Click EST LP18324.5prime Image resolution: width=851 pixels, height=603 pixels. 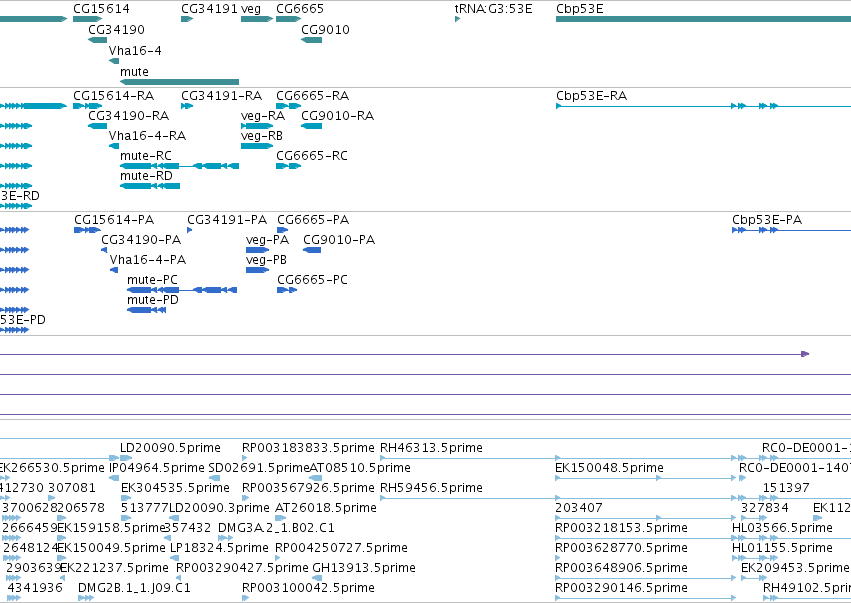coord(219,548)
